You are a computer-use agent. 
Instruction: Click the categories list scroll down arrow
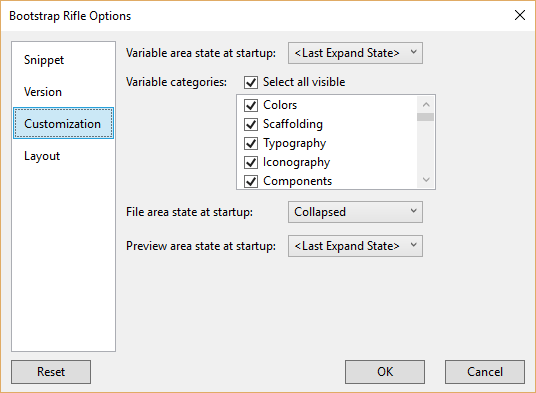click(426, 179)
